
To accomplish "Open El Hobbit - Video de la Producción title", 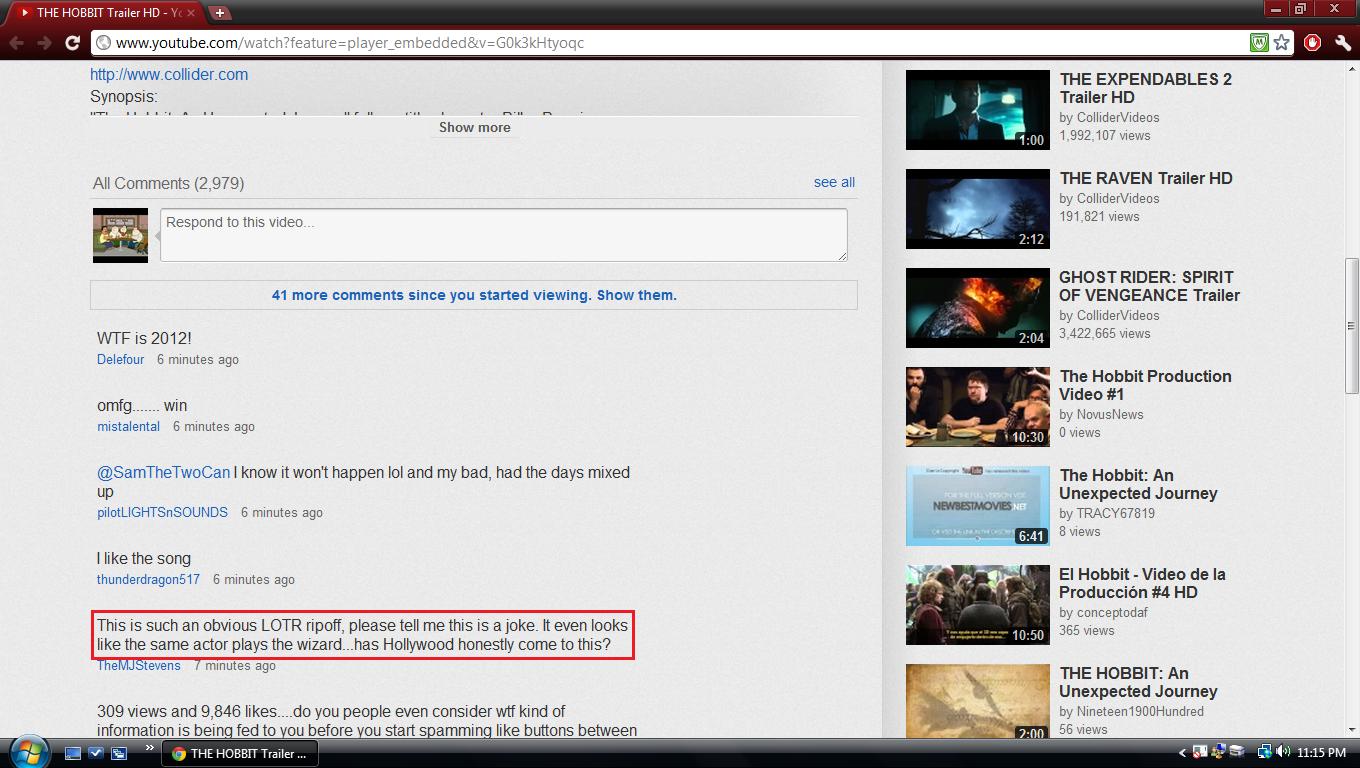I will [1143, 583].
